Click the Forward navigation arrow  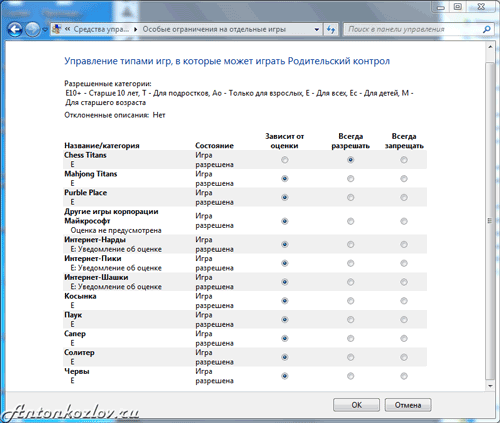[x=32, y=30]
